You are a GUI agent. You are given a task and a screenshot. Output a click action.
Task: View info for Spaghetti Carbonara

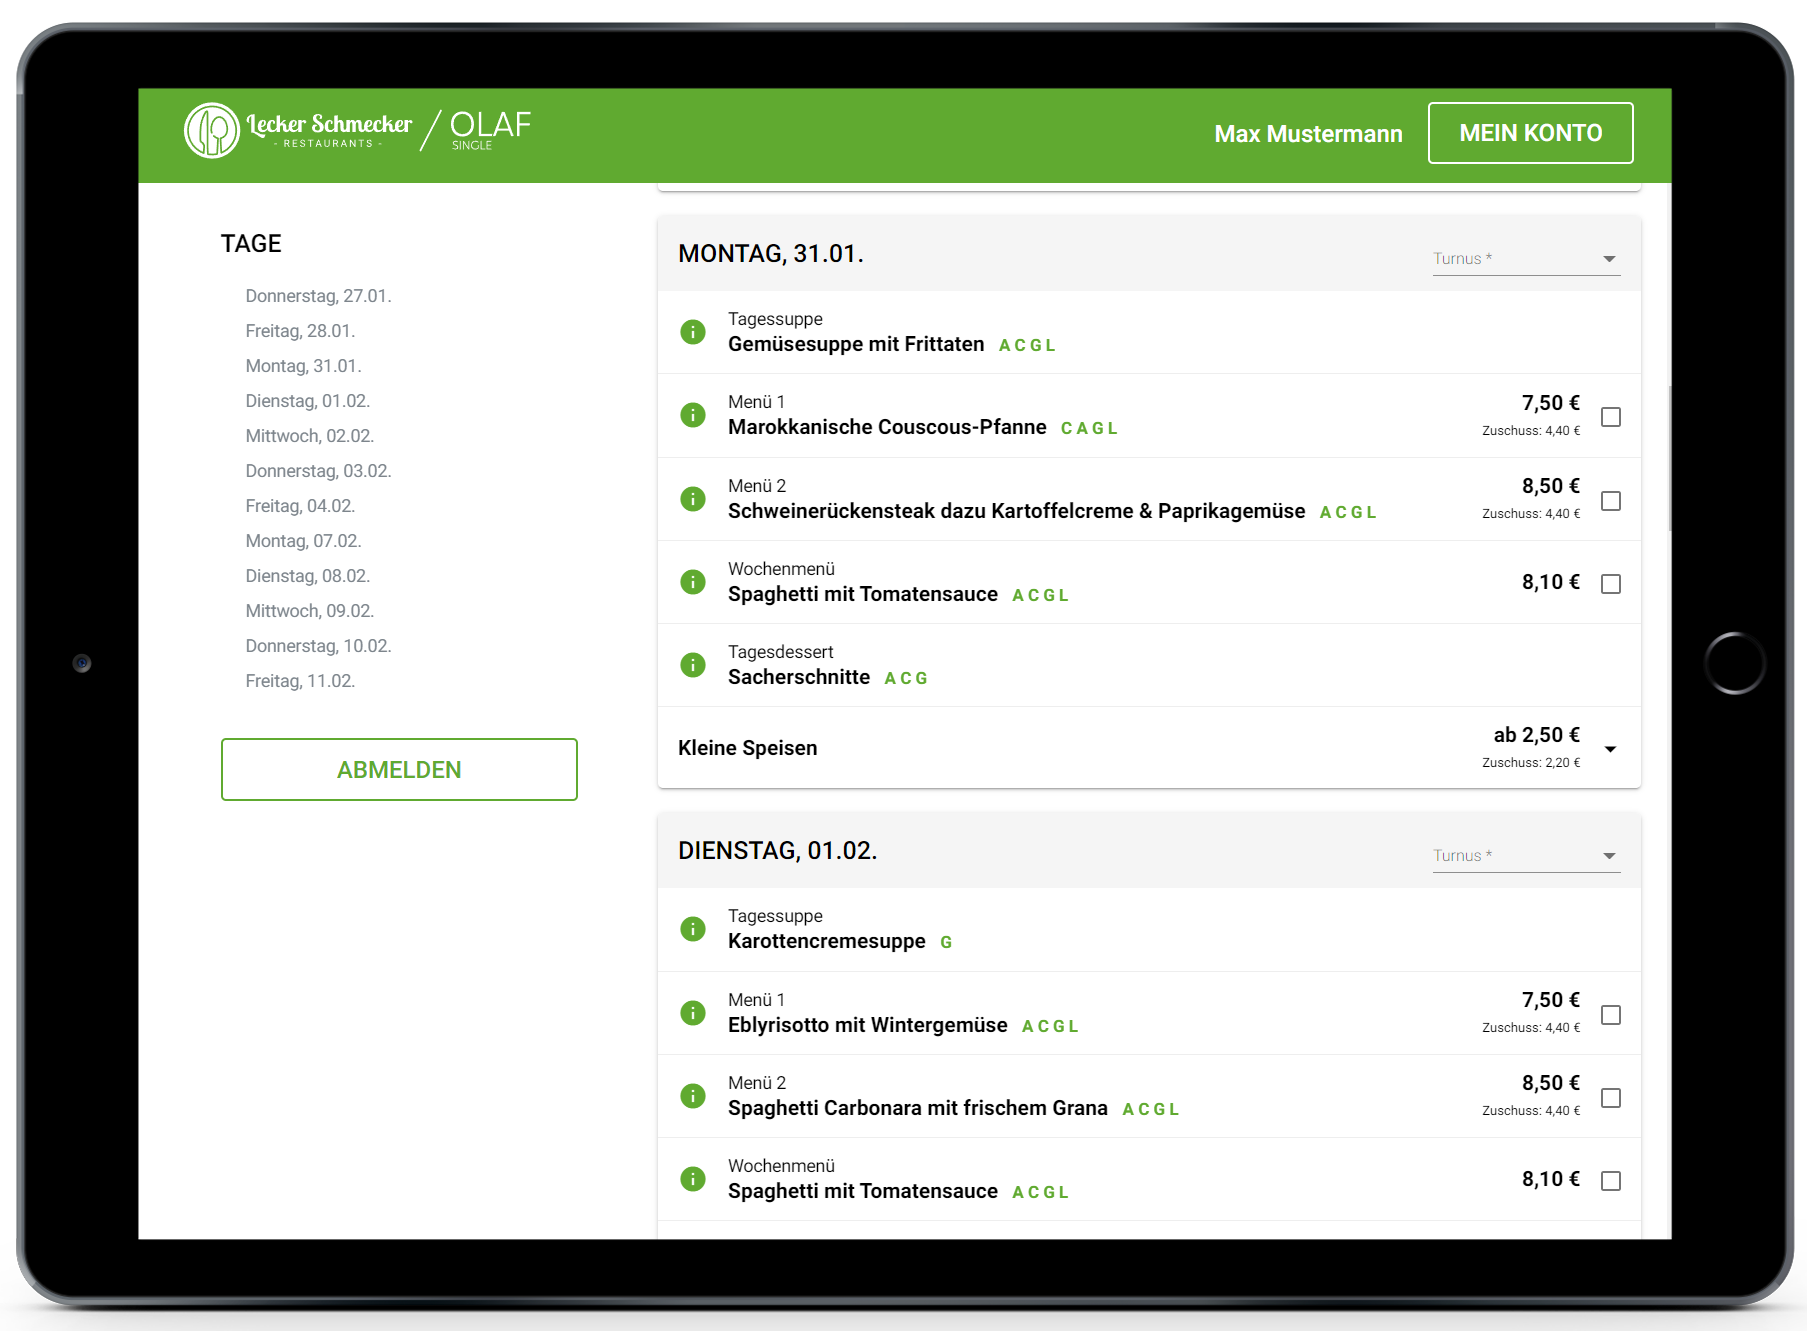point(693,1096)
